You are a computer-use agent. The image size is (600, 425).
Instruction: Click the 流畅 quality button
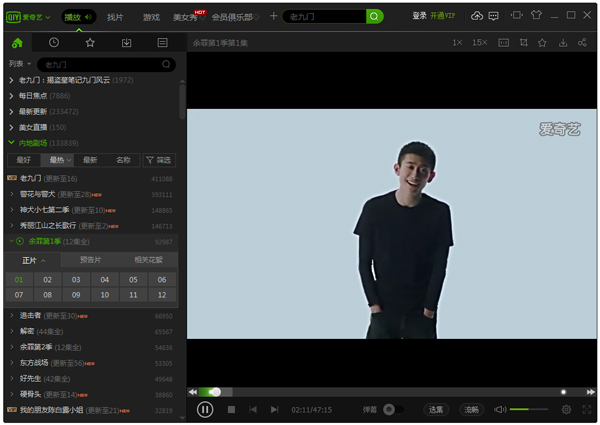[471, 410]
